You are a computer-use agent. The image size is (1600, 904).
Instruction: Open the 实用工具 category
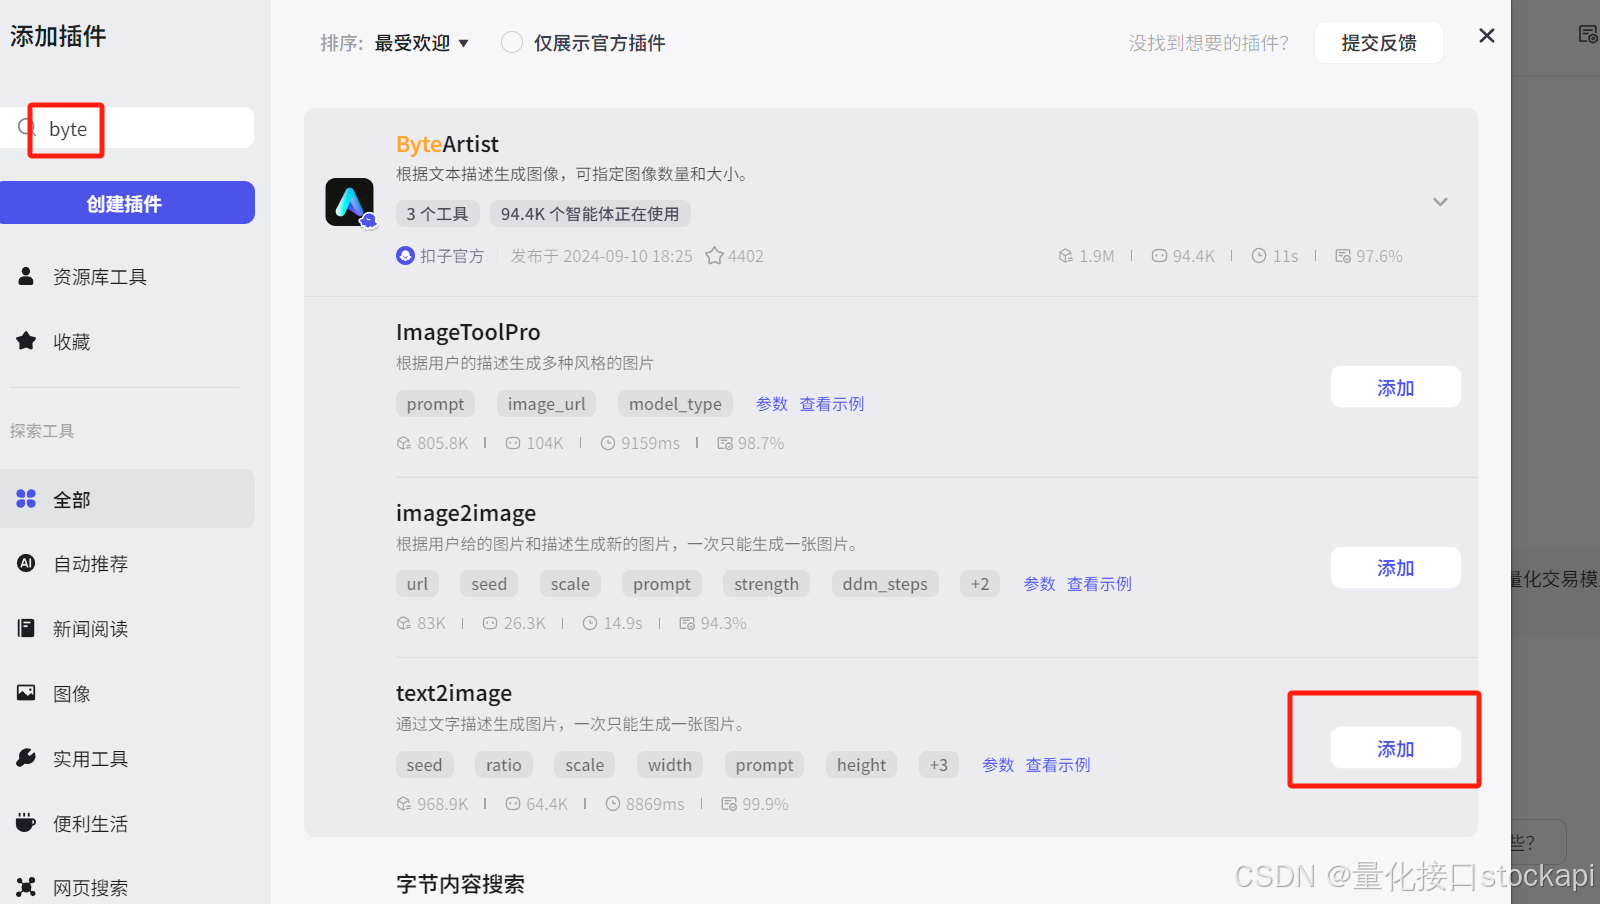click(127, 759)
